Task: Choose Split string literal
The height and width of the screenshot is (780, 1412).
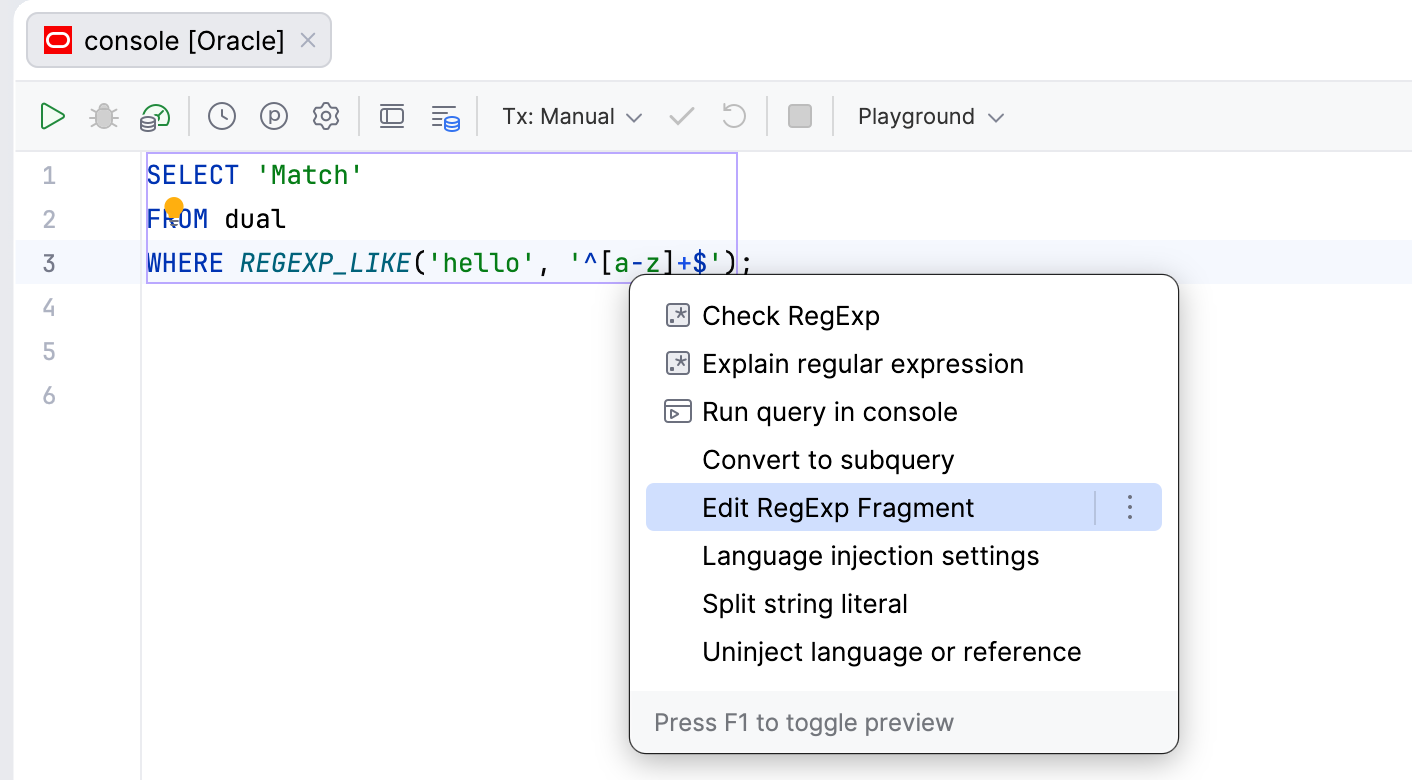Action: coord(904,604)
